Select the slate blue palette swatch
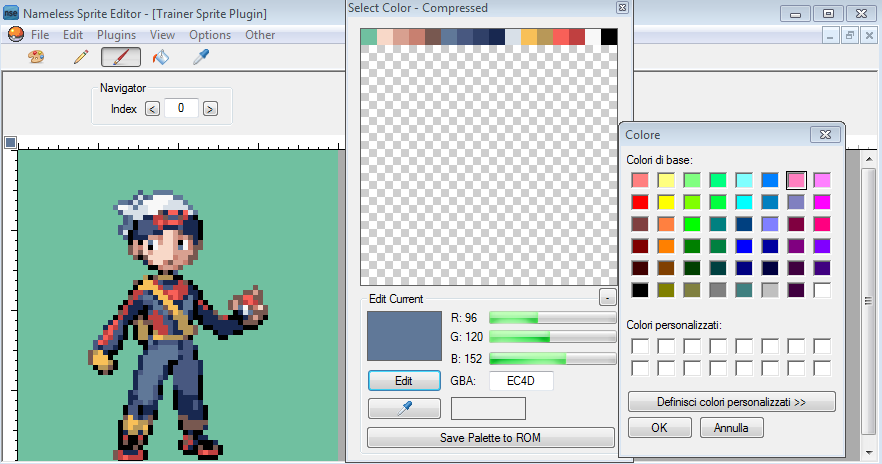Screen dimensions: 882x464 [449, 37]
